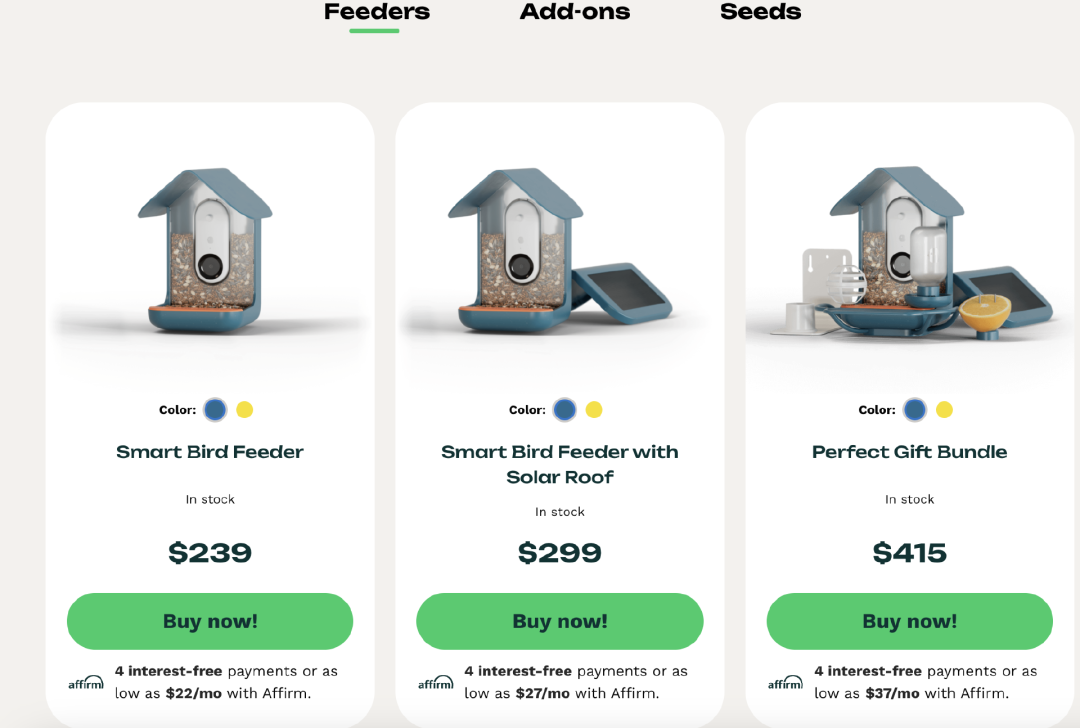Choose blue color for Smart Bird Feeder
The width and height of the screenshot is (1080, 728).
[215, 410]
